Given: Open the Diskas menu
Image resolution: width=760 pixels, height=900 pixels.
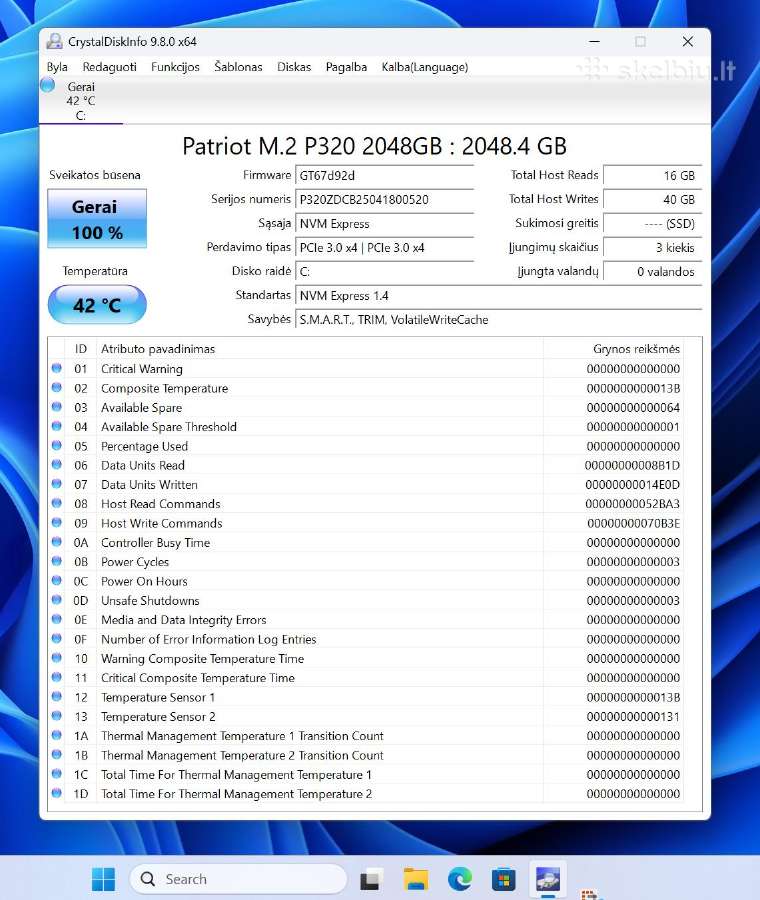Looking at the screenshot, I should click(294, 67).
